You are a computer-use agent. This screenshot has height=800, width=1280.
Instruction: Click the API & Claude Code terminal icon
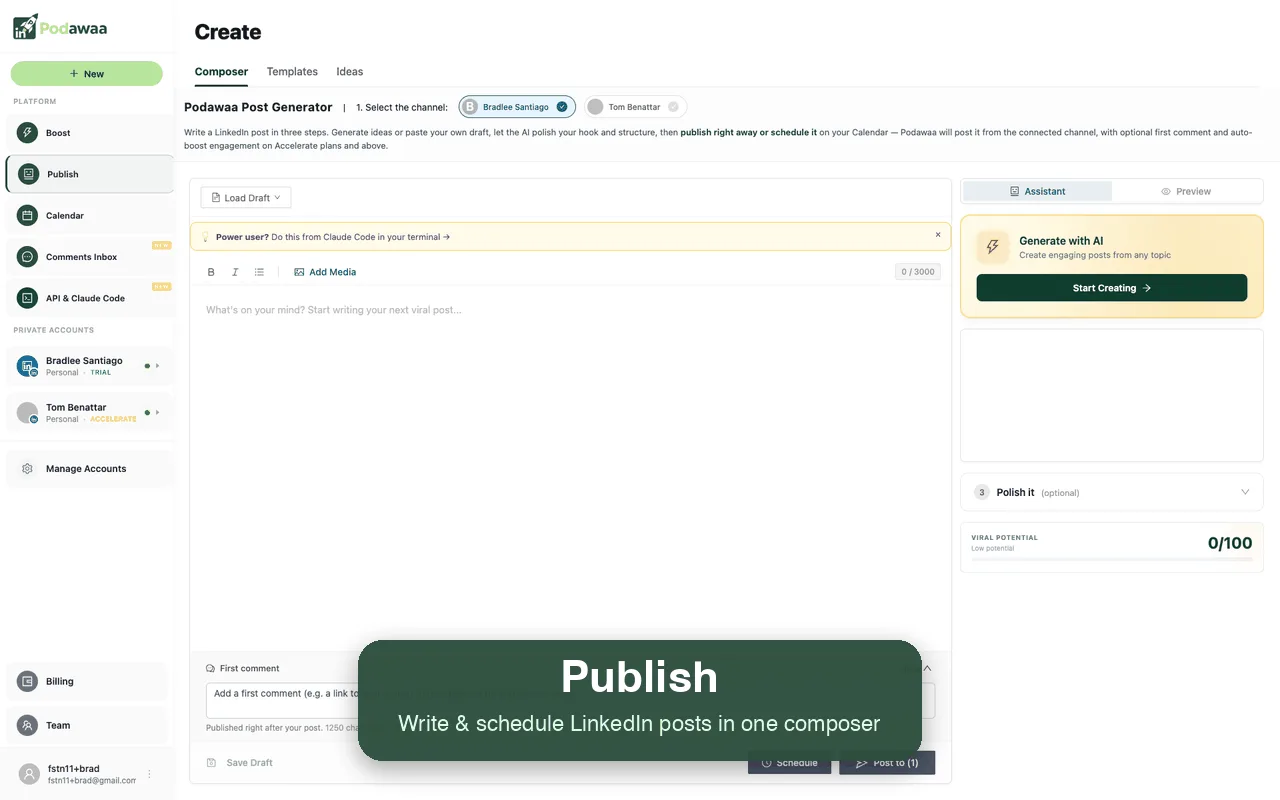click(28, 298)
